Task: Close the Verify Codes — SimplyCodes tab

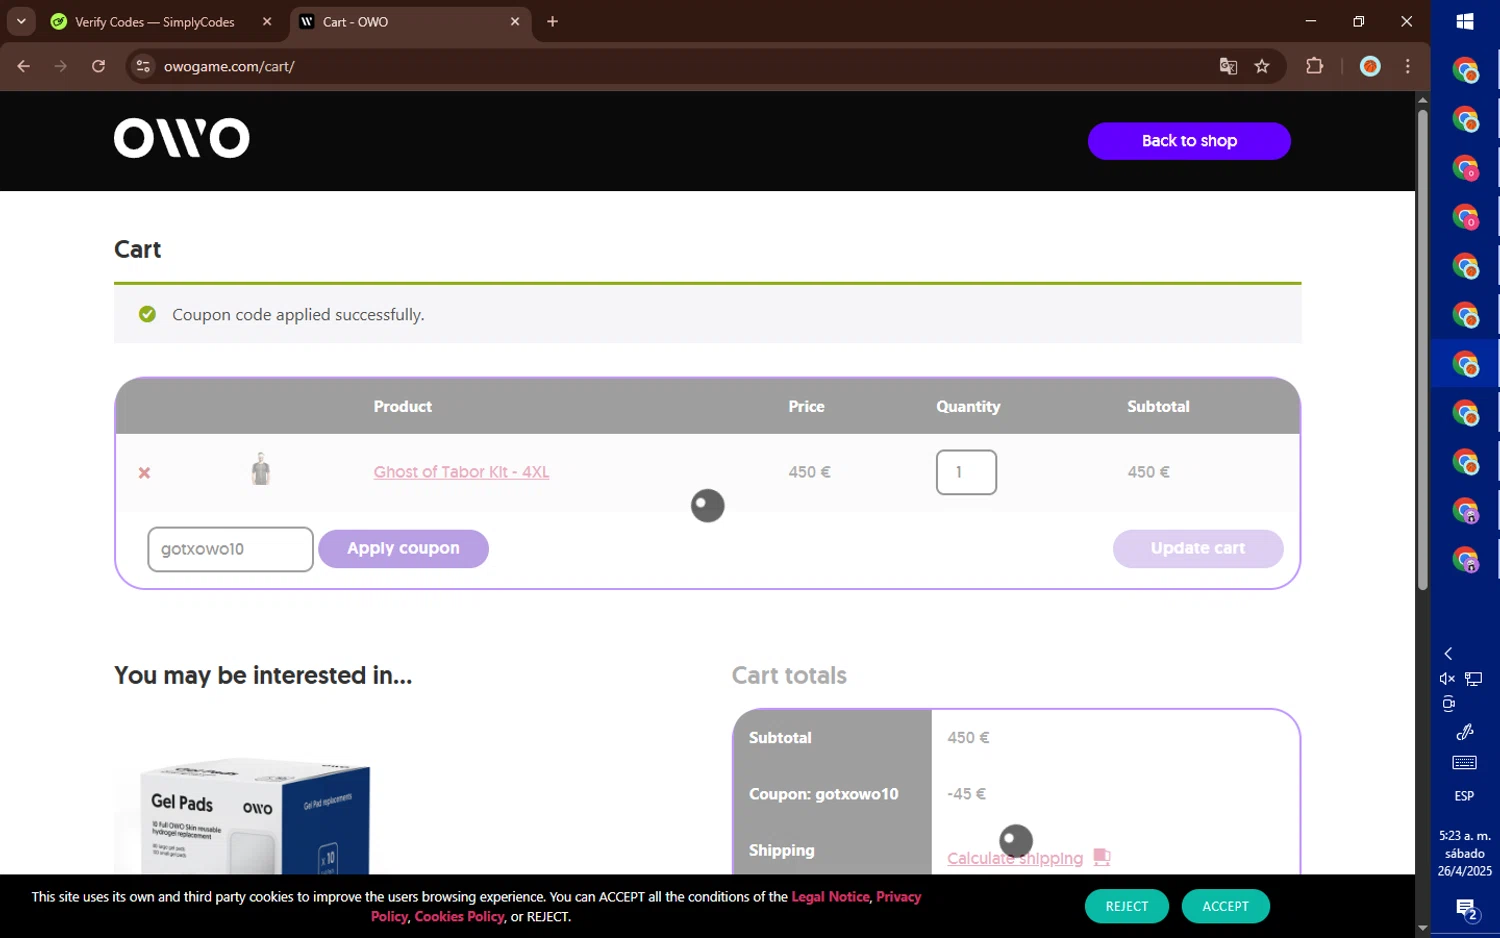Action: click(x=267, y=22)
